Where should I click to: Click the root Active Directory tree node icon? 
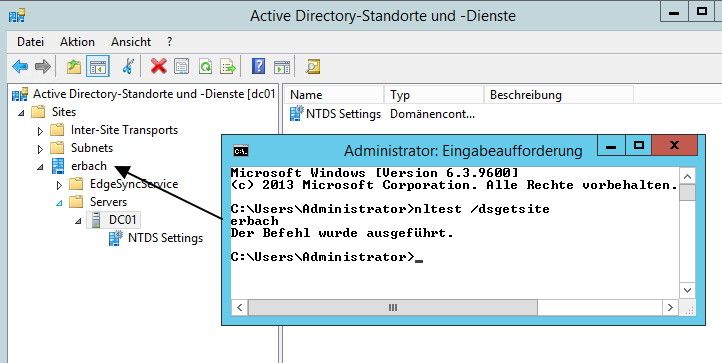point(20,94)
